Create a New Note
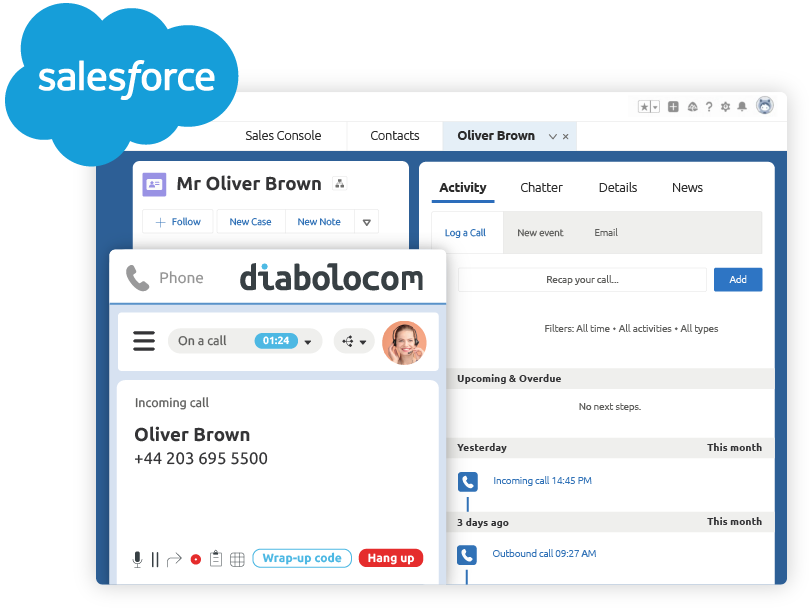 point(319,222)
